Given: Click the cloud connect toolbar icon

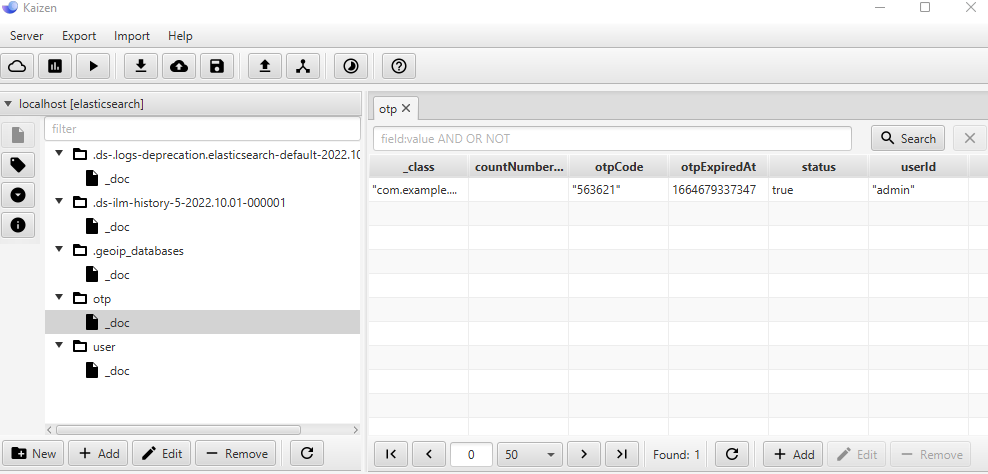Looking at the screenshot, I should pyautogui.click(x=17, y=66).
